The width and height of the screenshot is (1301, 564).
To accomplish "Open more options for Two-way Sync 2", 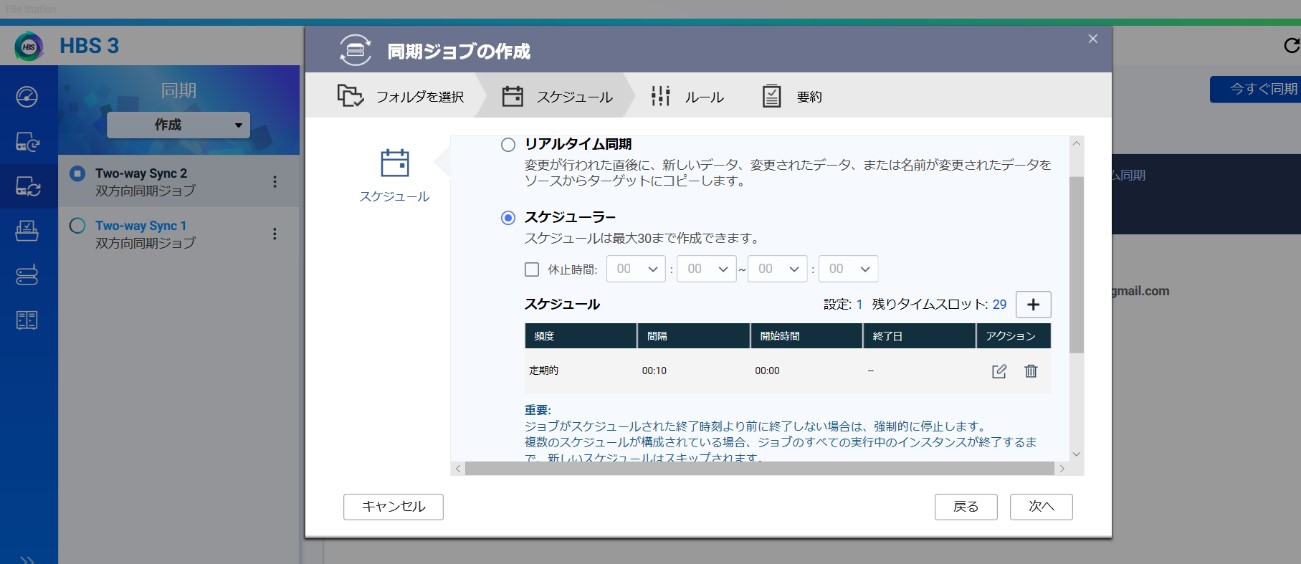I will pos(275,181).
